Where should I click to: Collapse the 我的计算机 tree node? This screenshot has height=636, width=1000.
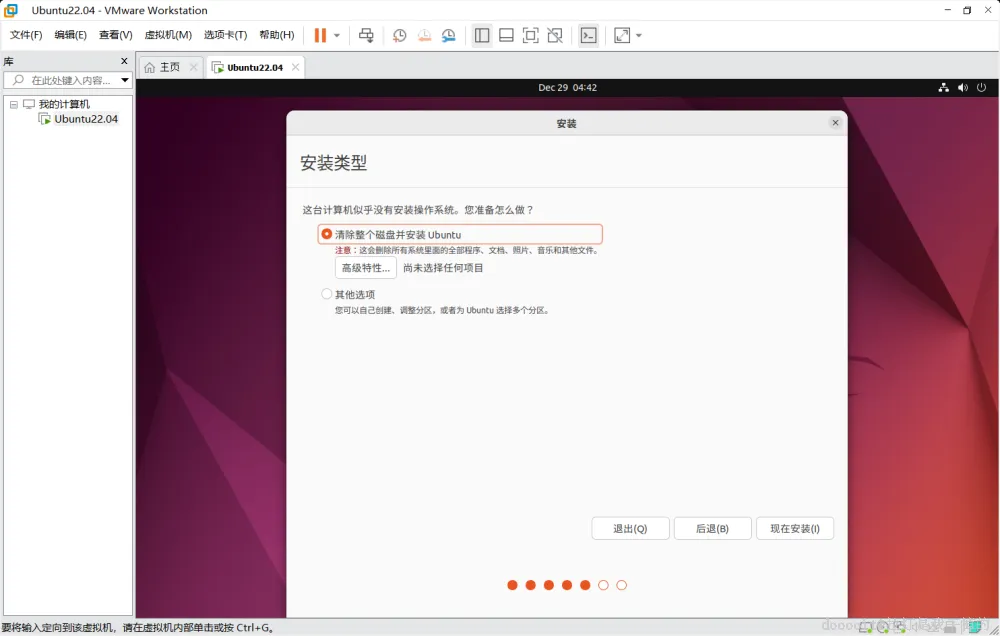point(13,104)
